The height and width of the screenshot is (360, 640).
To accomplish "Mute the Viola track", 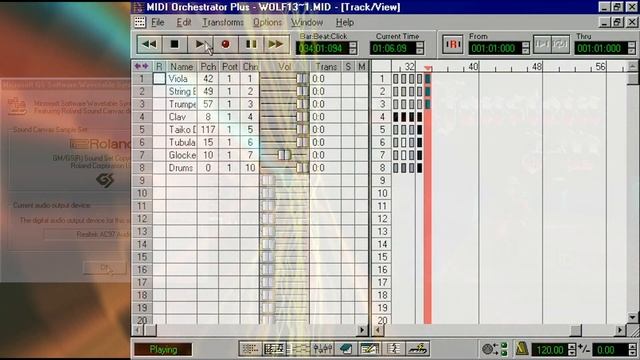I will [362, 78].
